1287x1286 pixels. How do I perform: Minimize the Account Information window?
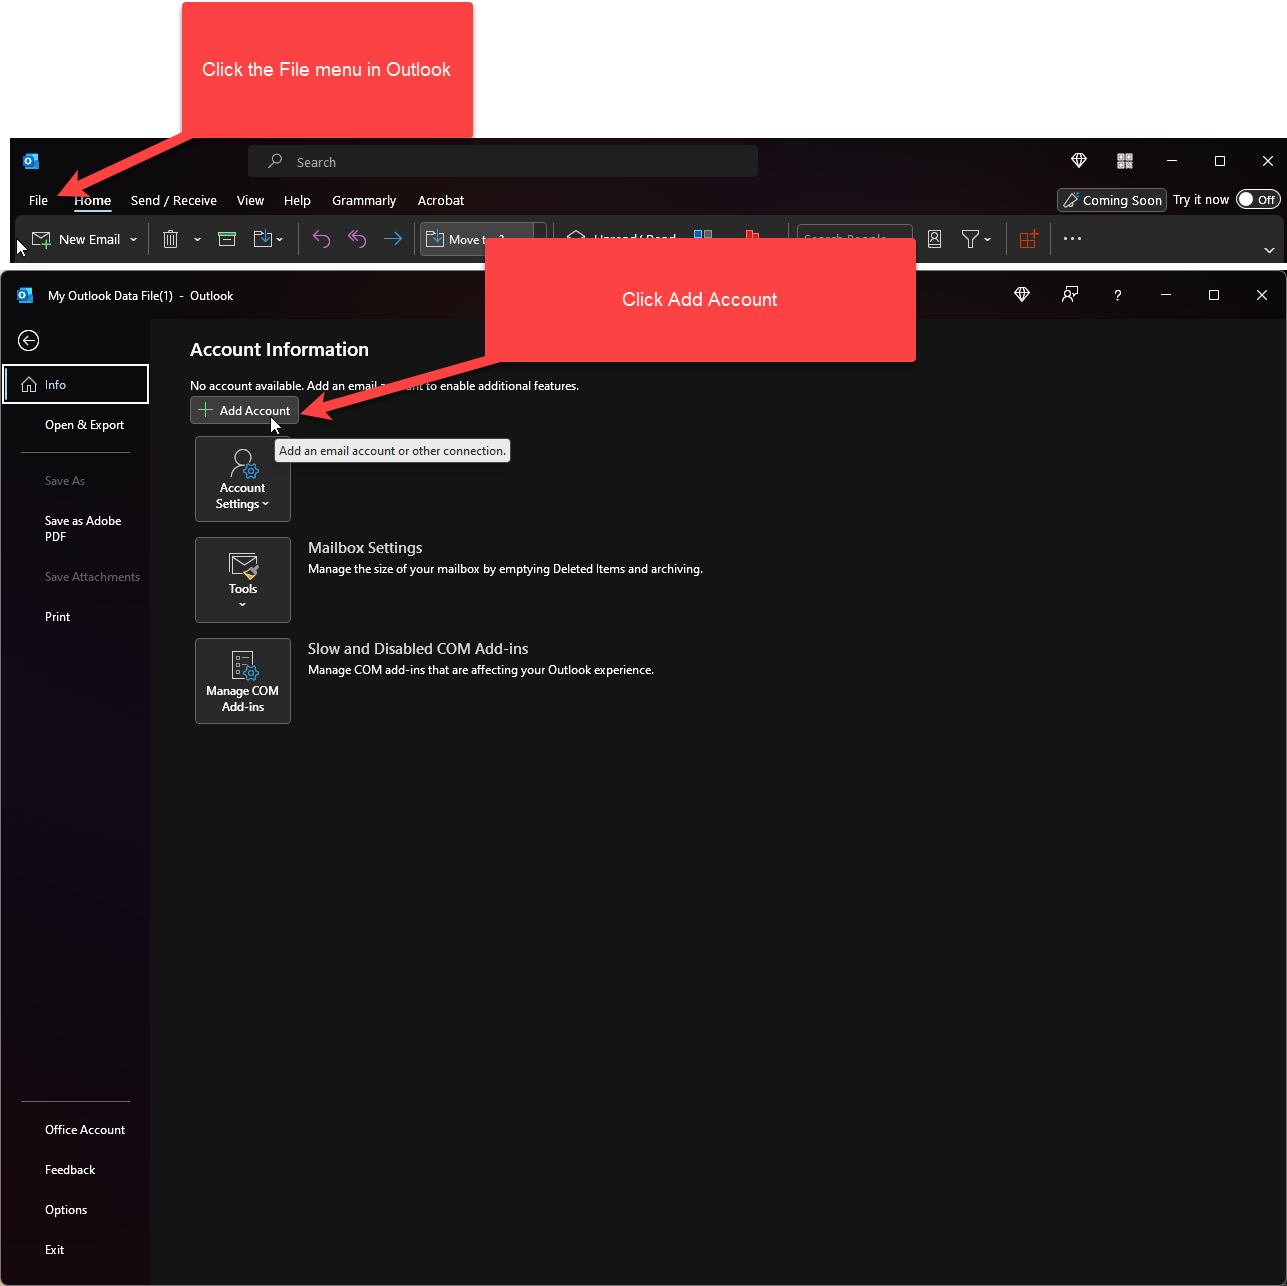pos(1166,295)
